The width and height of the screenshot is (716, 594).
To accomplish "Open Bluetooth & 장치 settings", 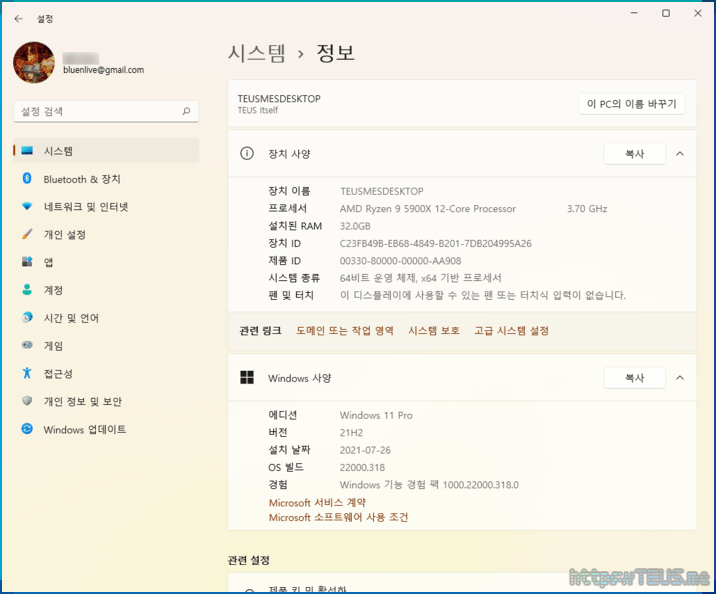I will (x=106, y=179).
